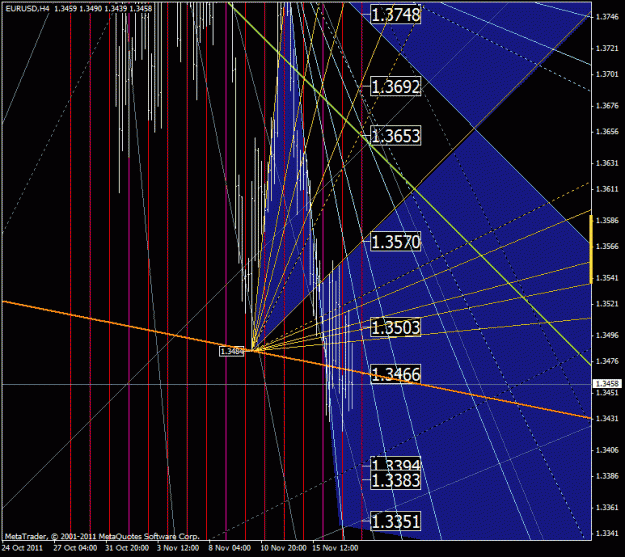Viewport: 625px width, 557px height.
Task: Select the 1.3692 price level label
Action: tap(395, 87)
